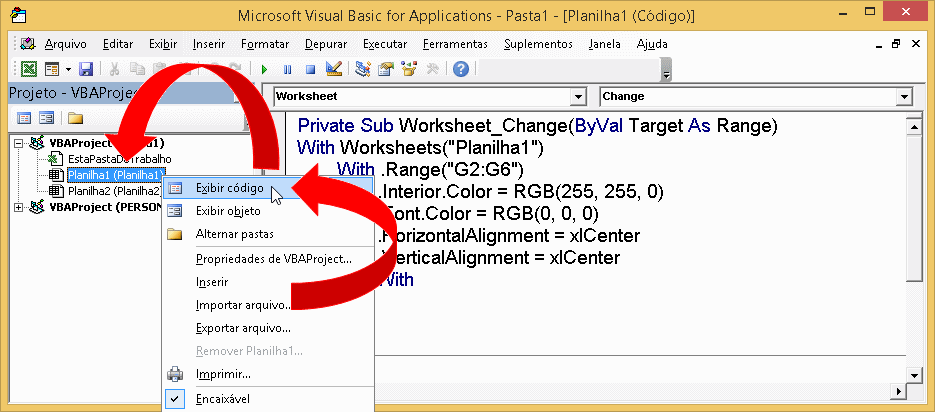Open the Insert object dropdown arrow in toolbar
Viewport: 935px width, 412px height.
point(68,69)
